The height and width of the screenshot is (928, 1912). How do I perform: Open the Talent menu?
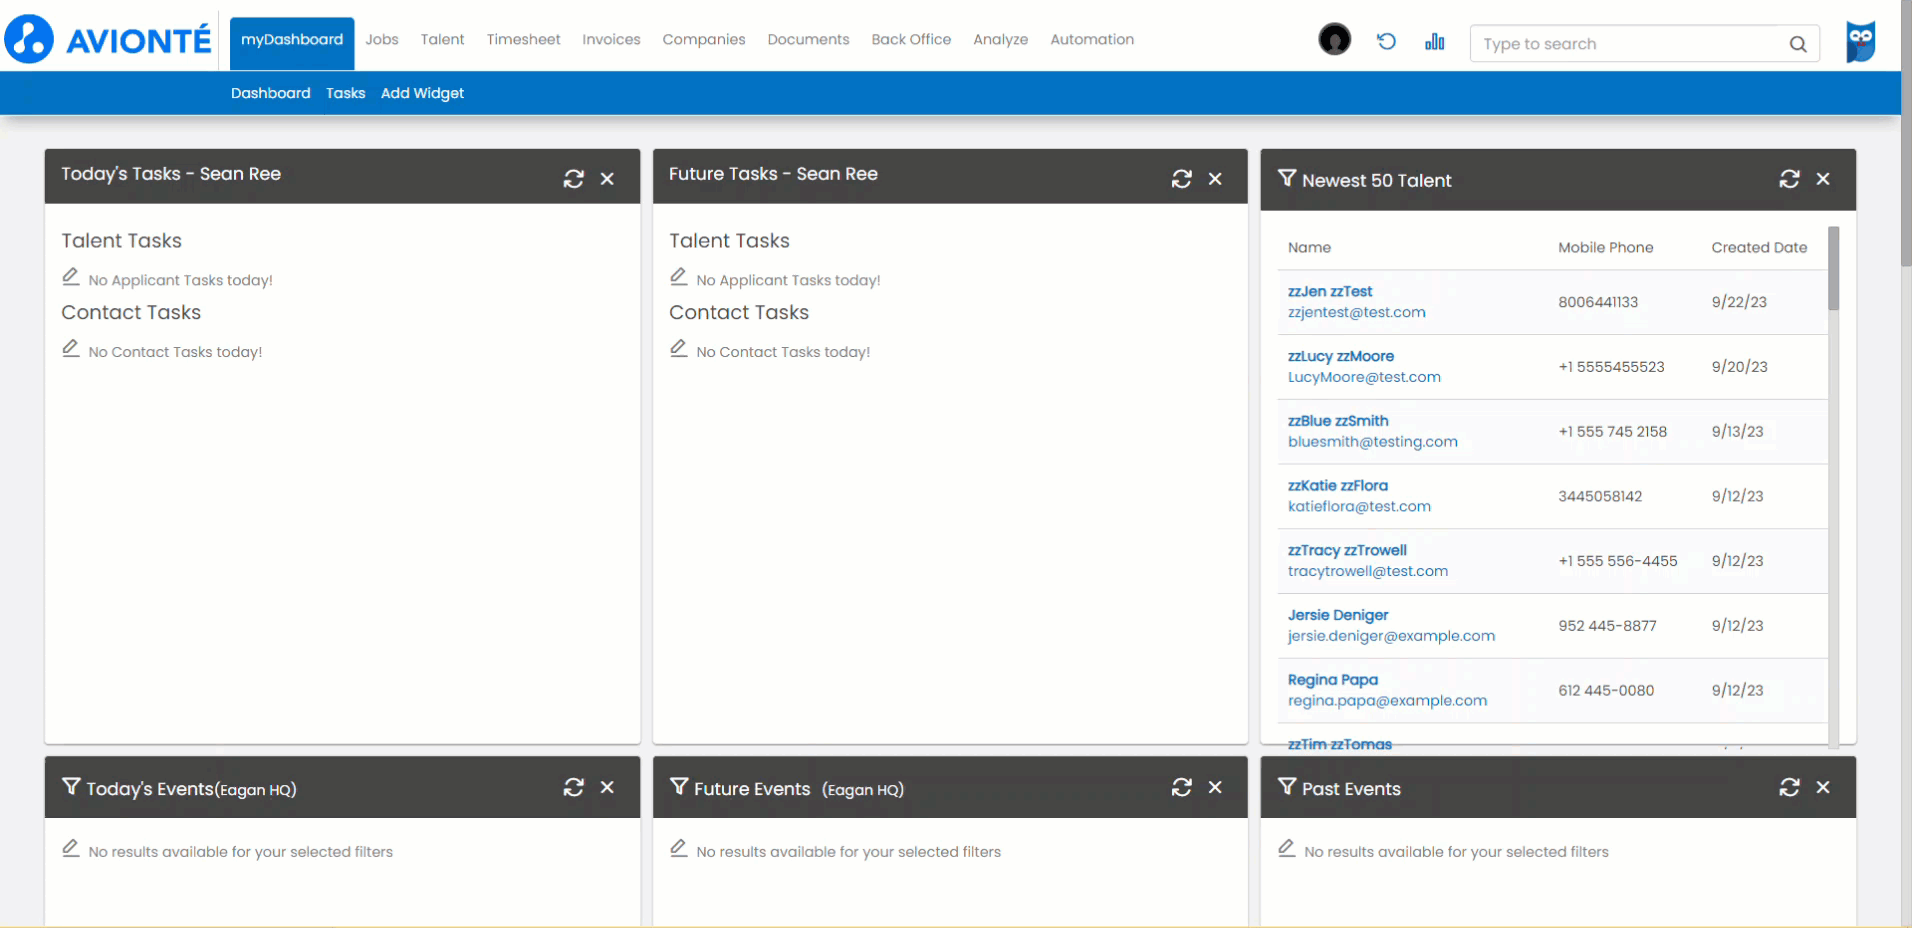click(442, 40)
